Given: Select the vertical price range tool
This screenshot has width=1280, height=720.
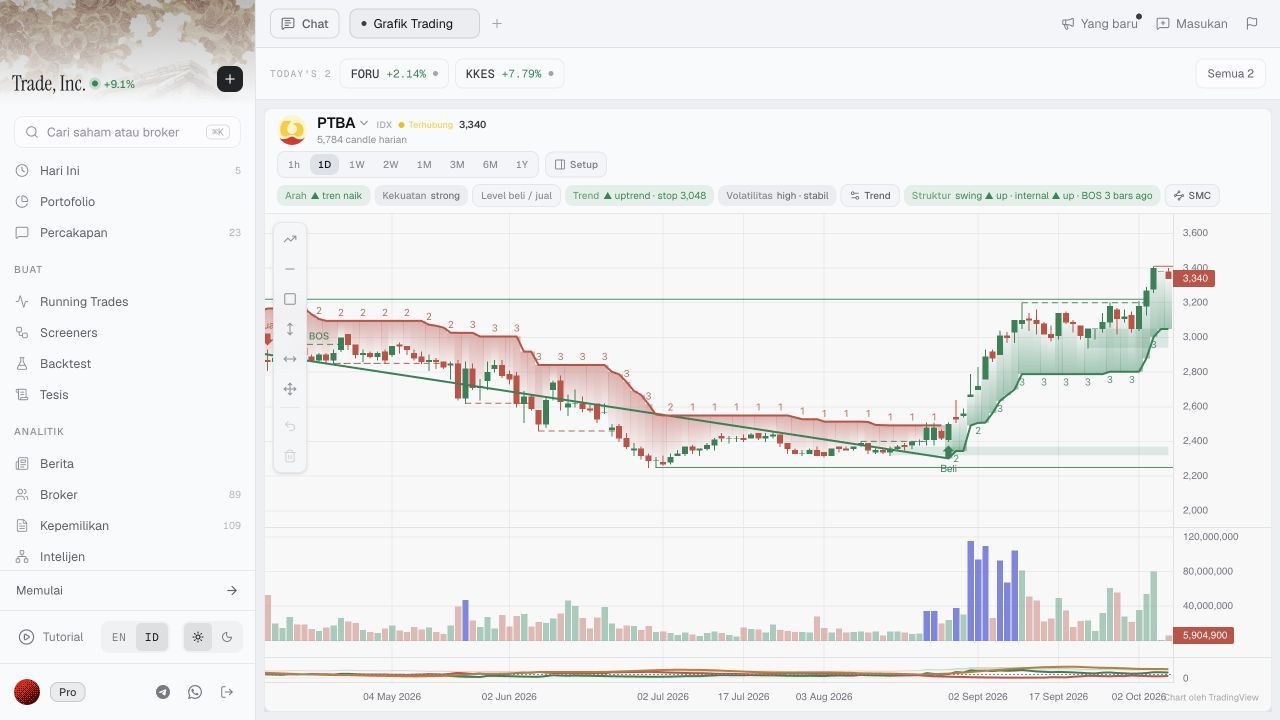Looking at the screenshot, I should pyautogui.click(x=290, y=329).
